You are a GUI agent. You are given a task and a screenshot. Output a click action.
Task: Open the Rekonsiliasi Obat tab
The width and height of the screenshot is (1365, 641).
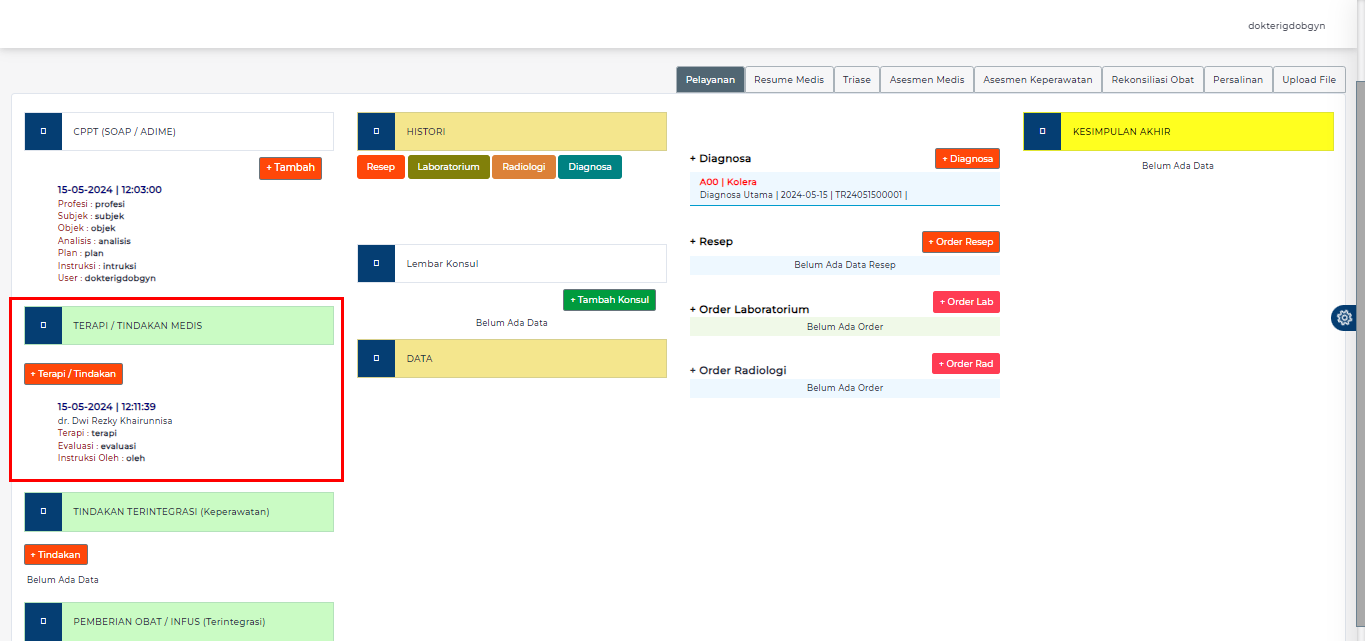1152,79
